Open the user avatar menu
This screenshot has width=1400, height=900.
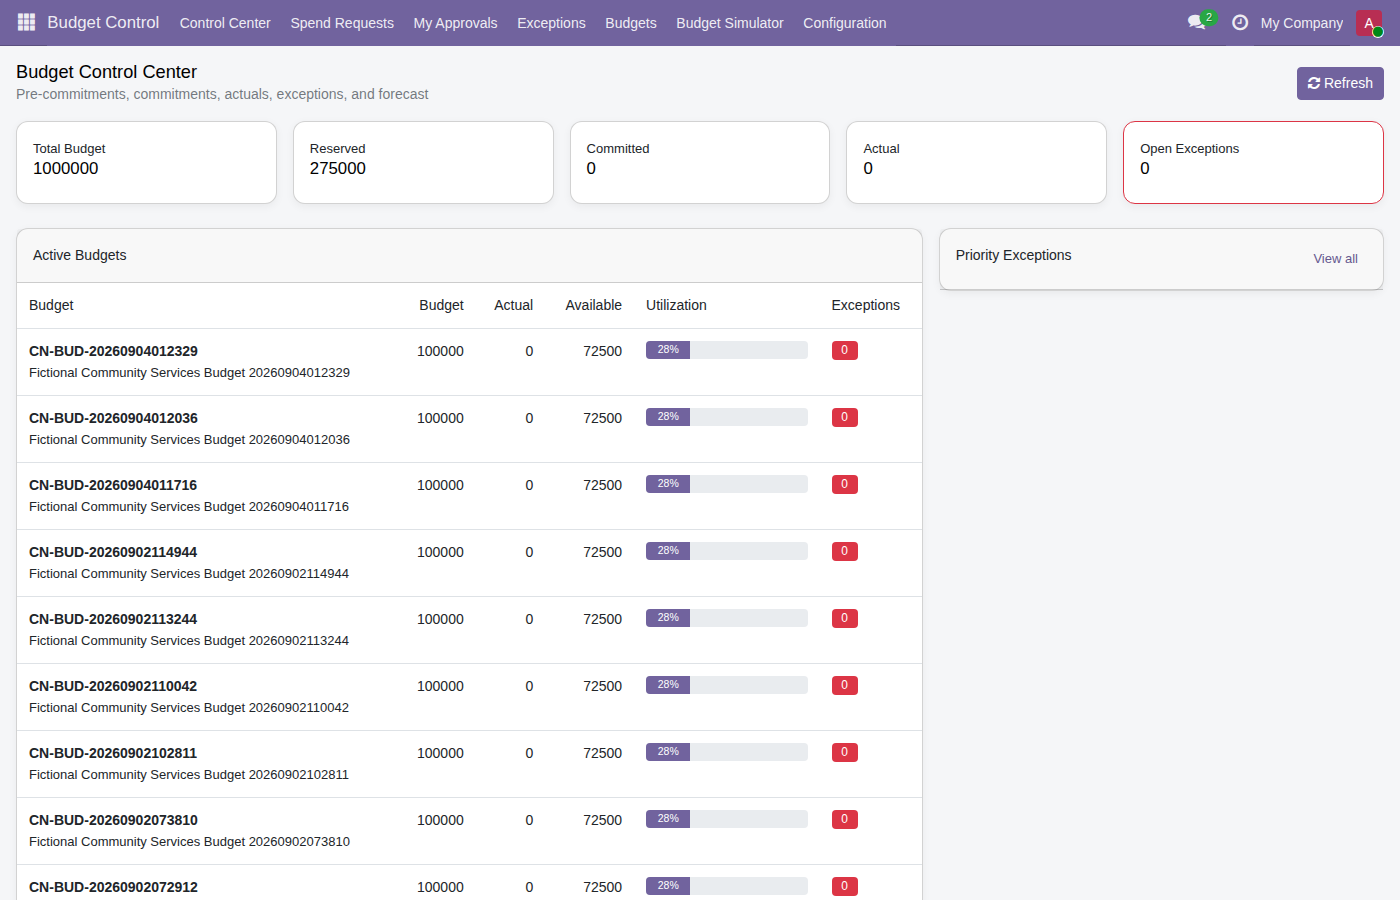1369,23
